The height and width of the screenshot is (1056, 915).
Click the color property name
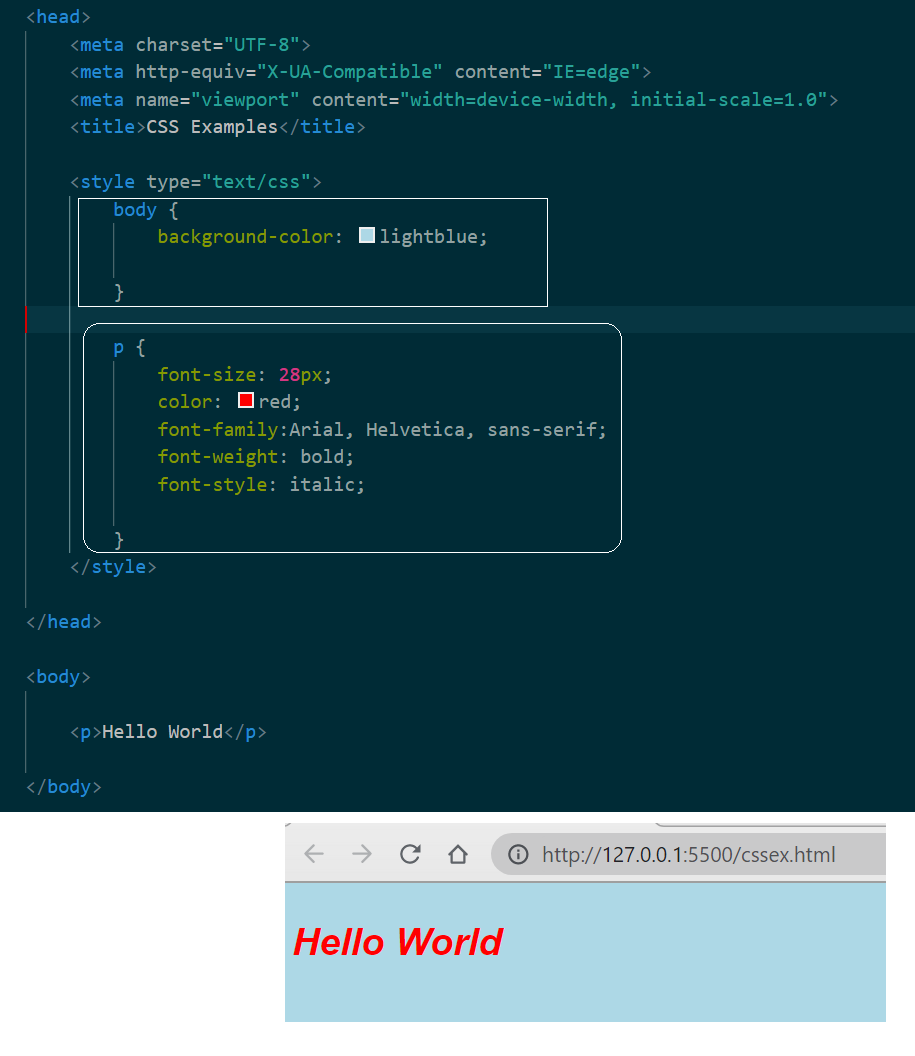[x=185, y=402]
